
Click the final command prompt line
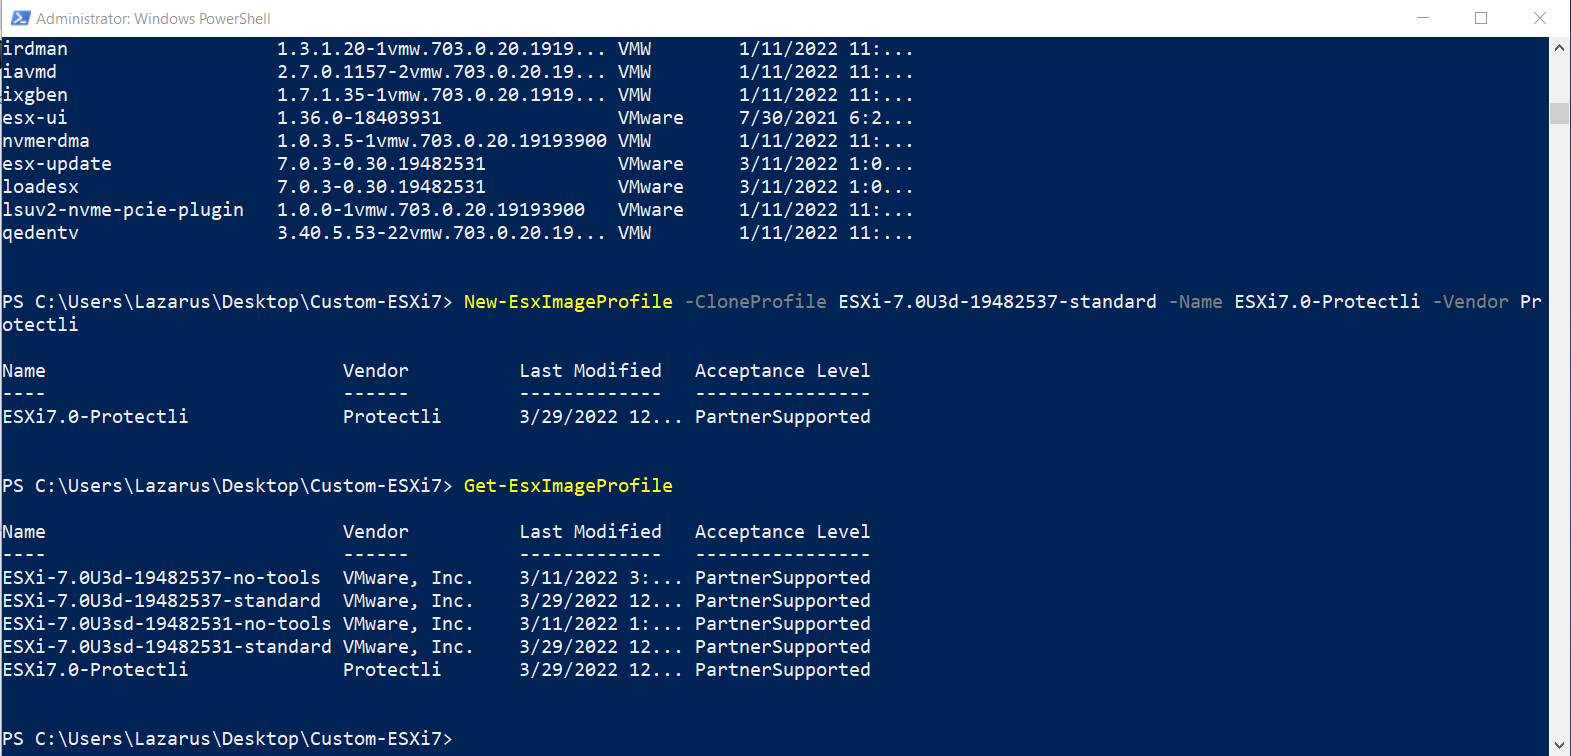[x=227, y=739]
